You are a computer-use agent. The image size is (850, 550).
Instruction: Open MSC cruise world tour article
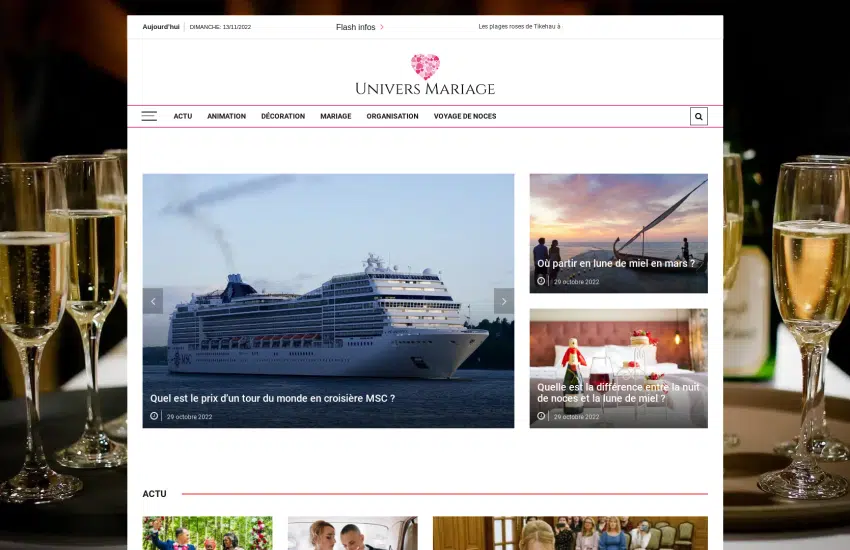point(272,398)
